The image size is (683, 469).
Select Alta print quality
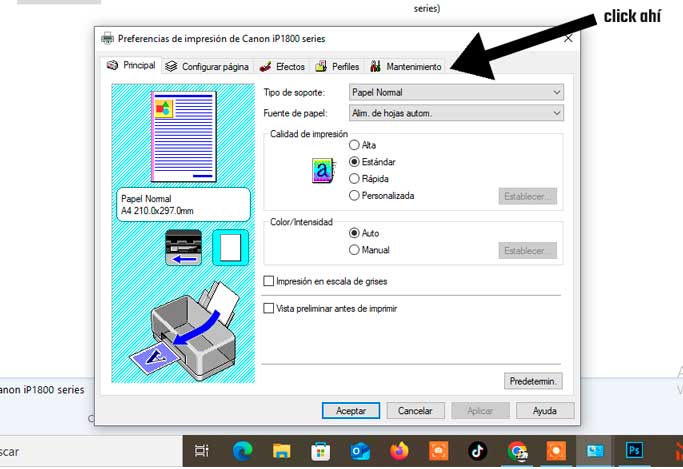tap(354, 145)
